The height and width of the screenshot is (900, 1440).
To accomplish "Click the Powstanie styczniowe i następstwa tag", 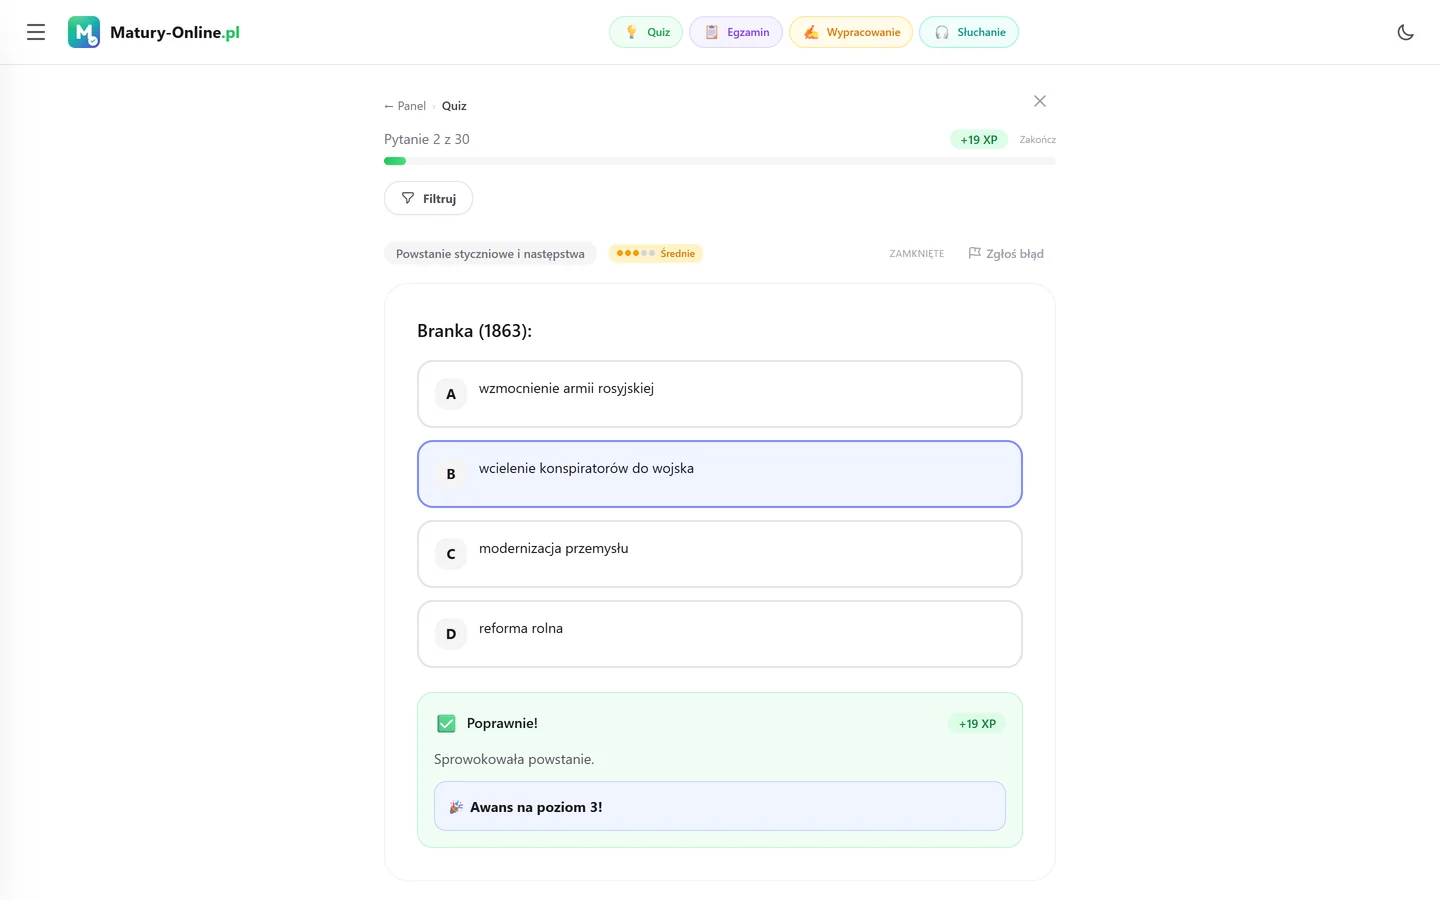I will pos(490,254).
